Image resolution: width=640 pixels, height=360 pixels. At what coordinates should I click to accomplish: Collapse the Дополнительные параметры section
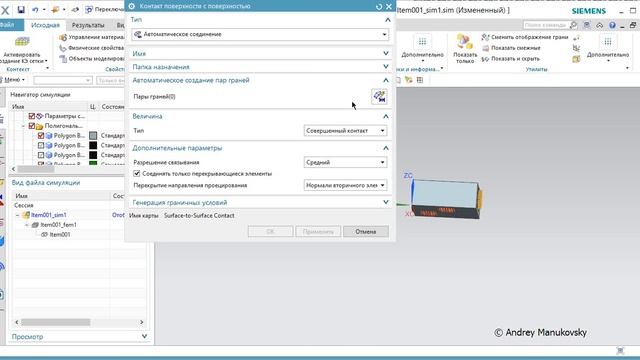[386, 148]
